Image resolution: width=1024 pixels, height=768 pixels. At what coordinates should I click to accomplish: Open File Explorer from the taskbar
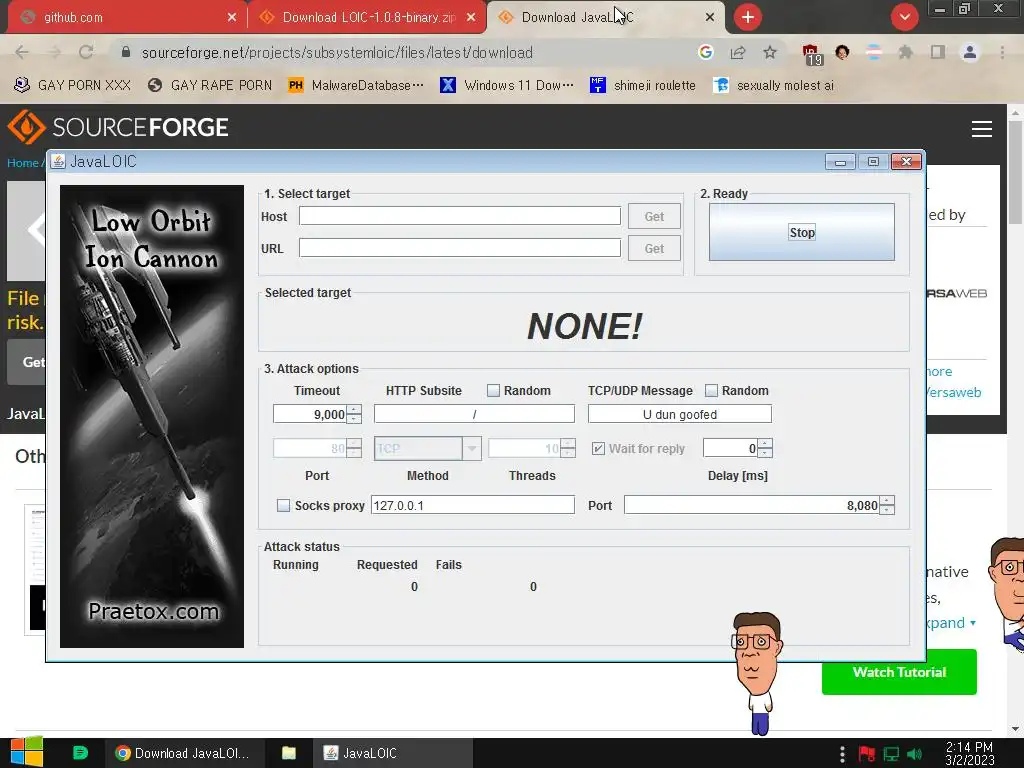pos(289,753)
